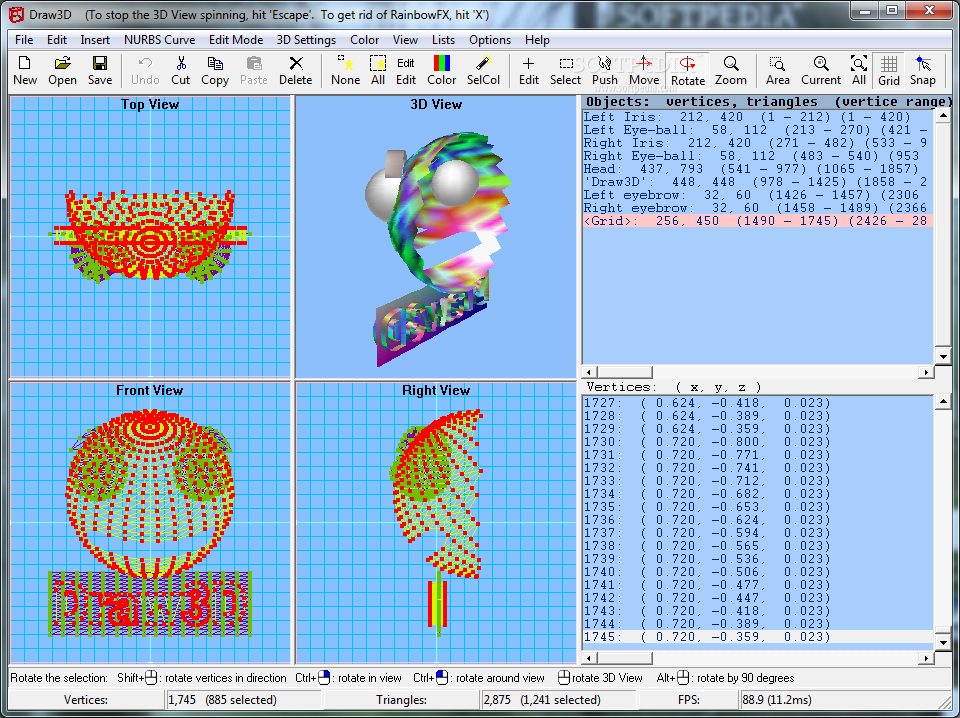
Task: Select vertex 1730 row
Action: coord(758,442)
